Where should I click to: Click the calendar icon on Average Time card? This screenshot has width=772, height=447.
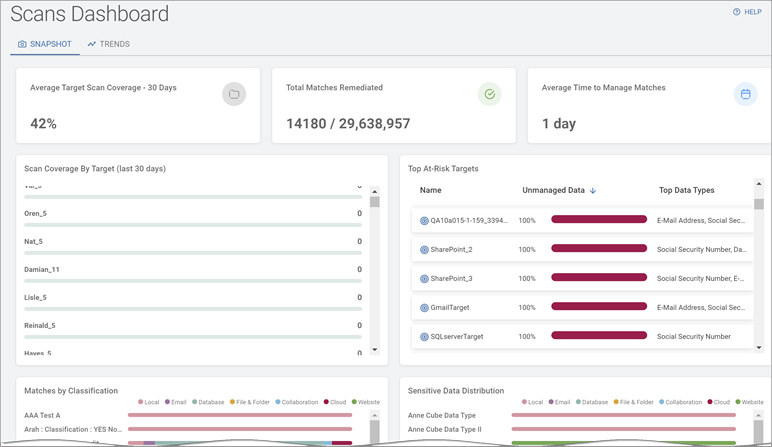pos(744,94)
